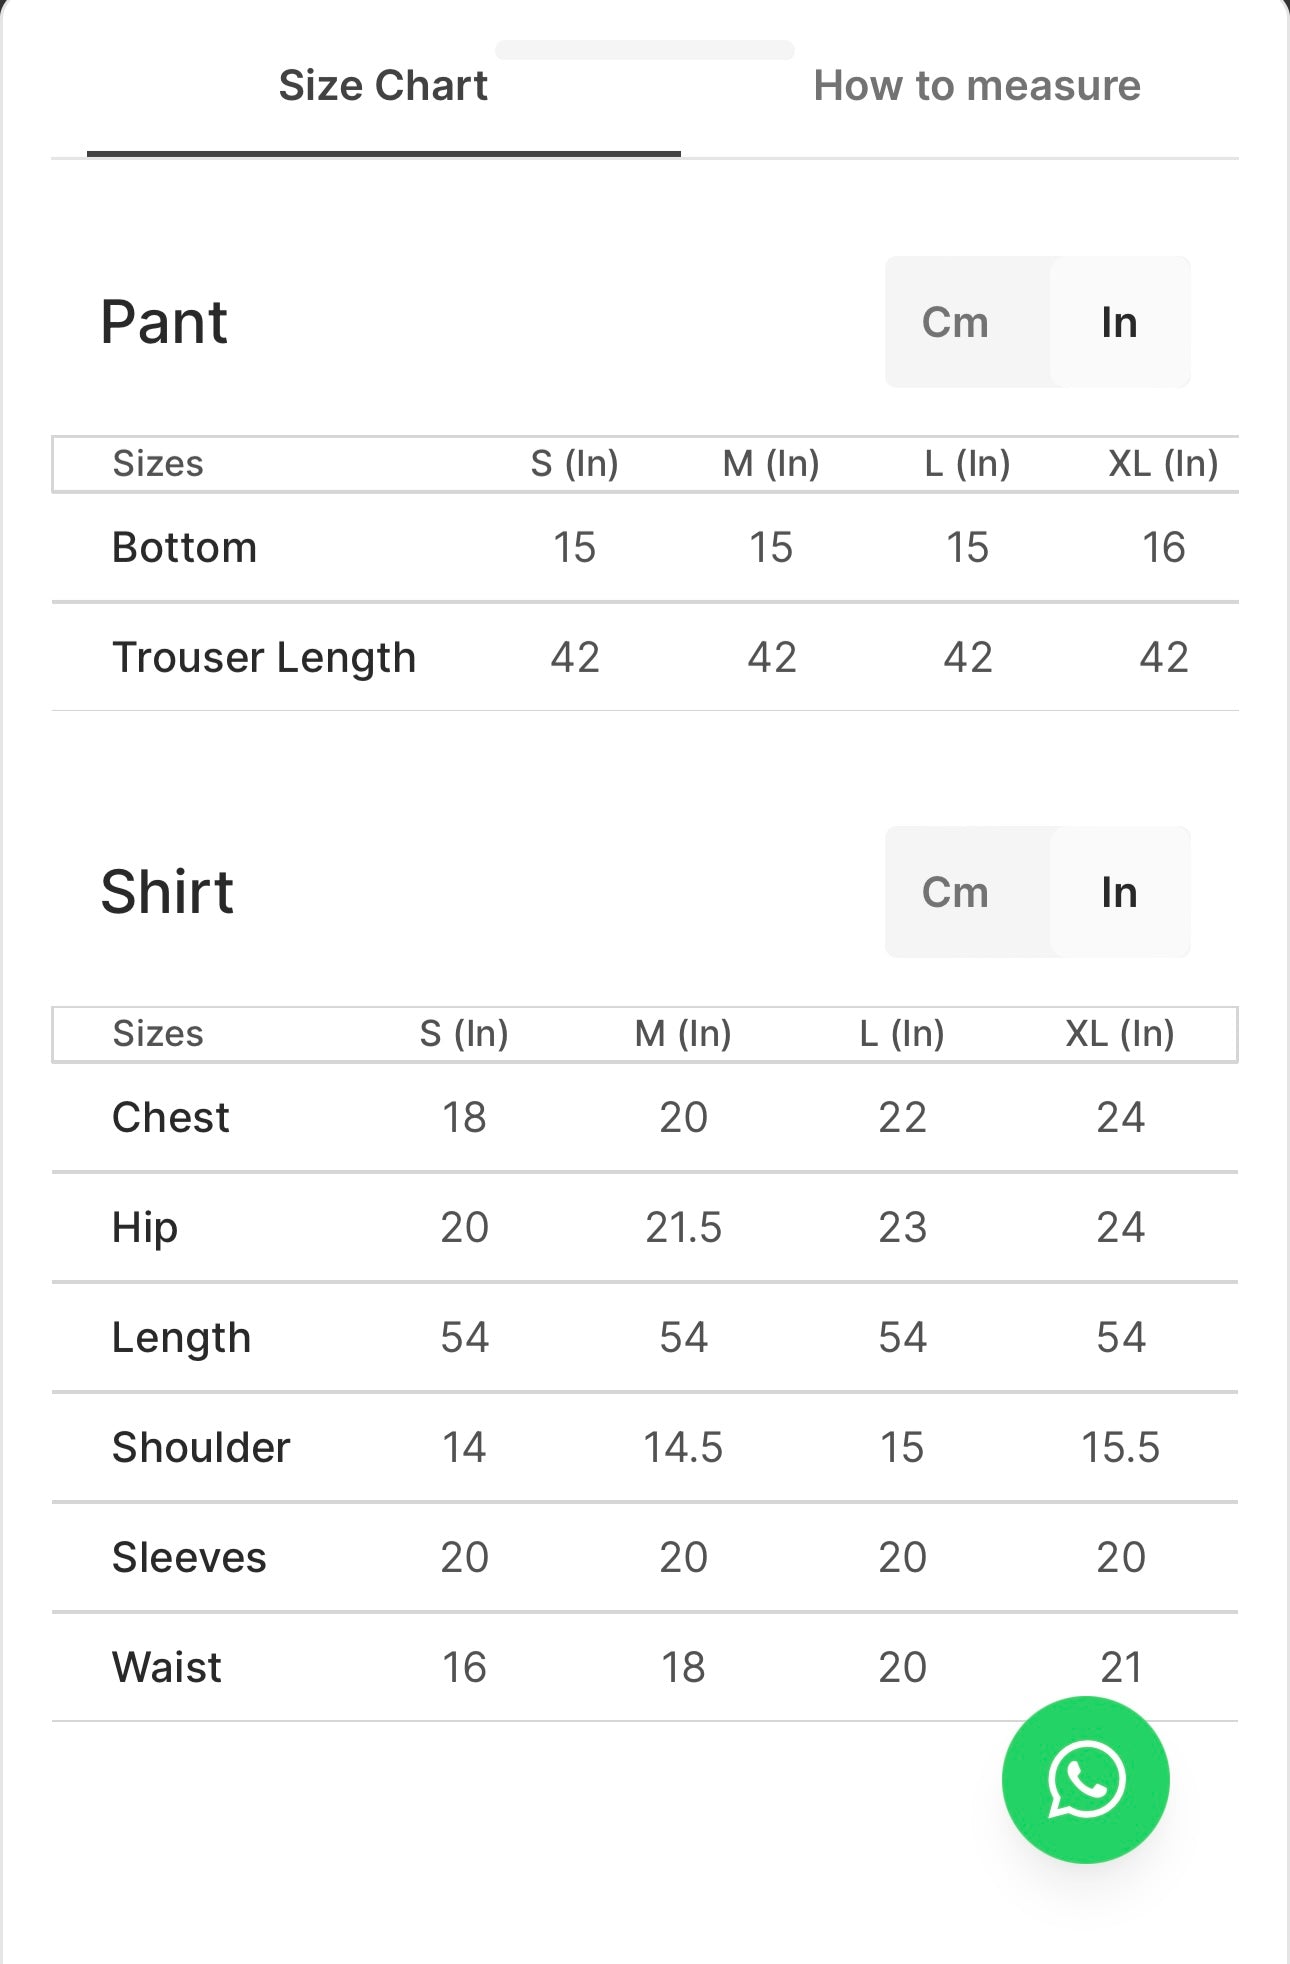
Task: Switch to the Size Chart tab
Action: (x=383, y=86)
